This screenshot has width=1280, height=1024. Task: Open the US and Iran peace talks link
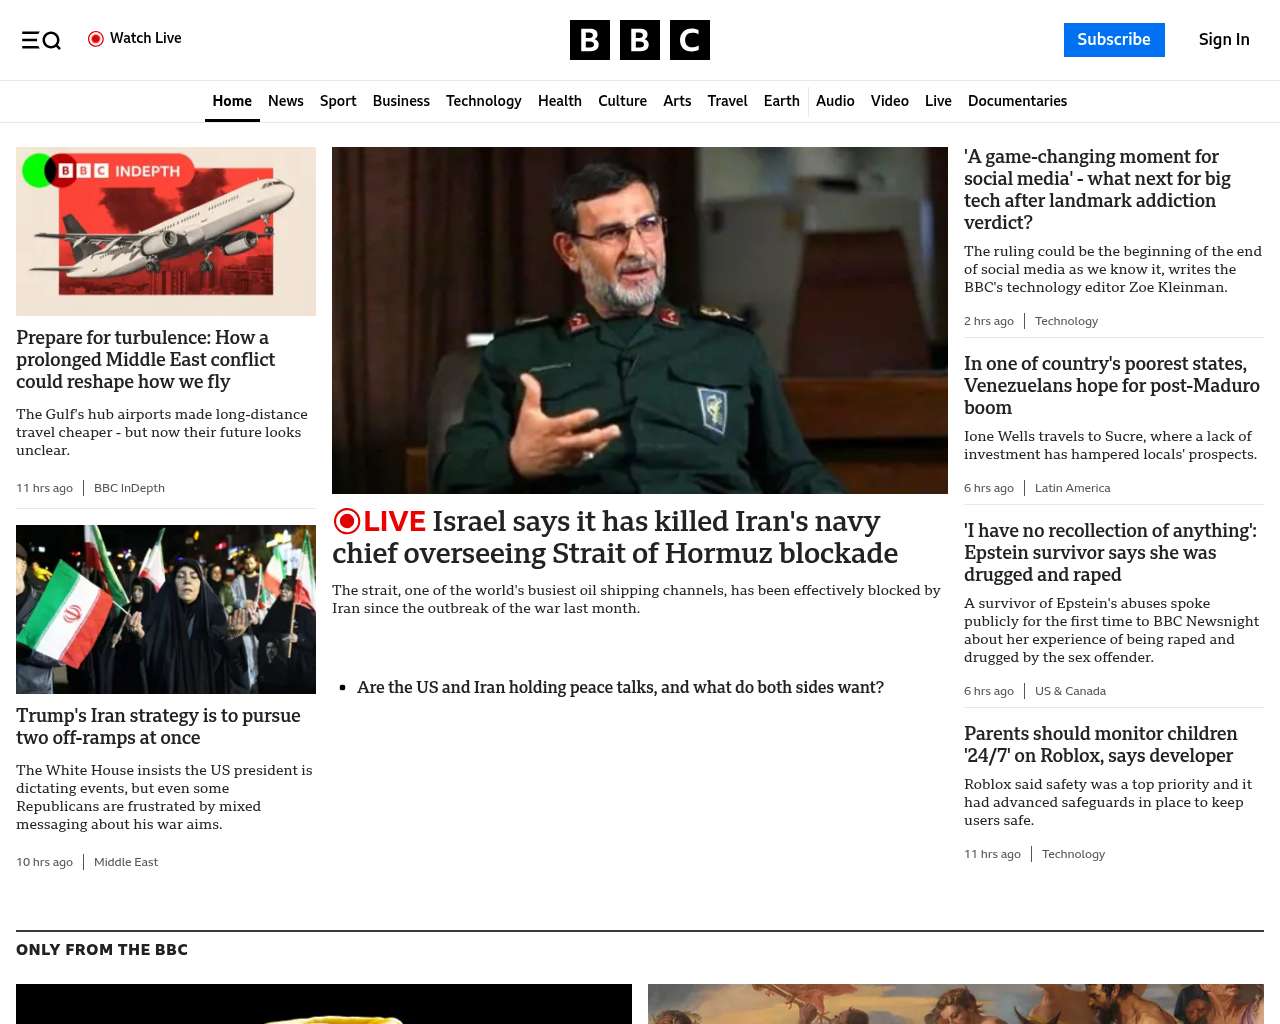pos(620,687)
